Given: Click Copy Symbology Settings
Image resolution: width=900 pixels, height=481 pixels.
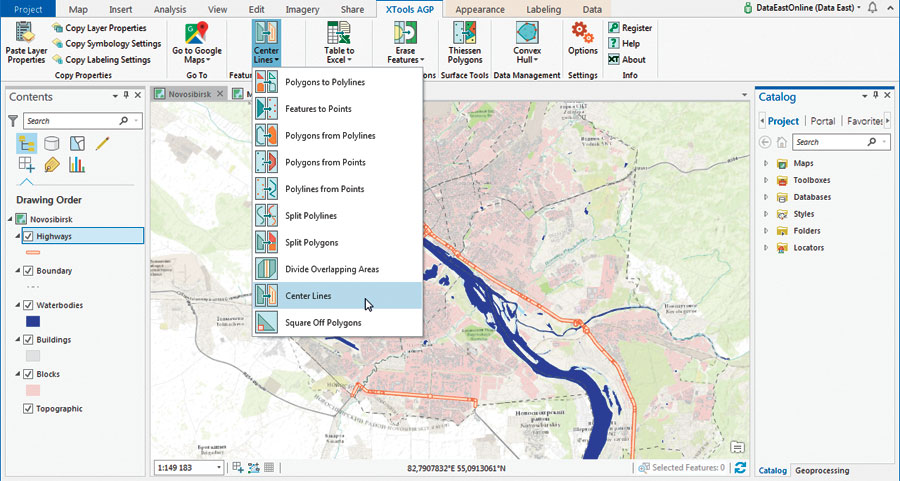Looking at the screenshot, I should point(106,44).
